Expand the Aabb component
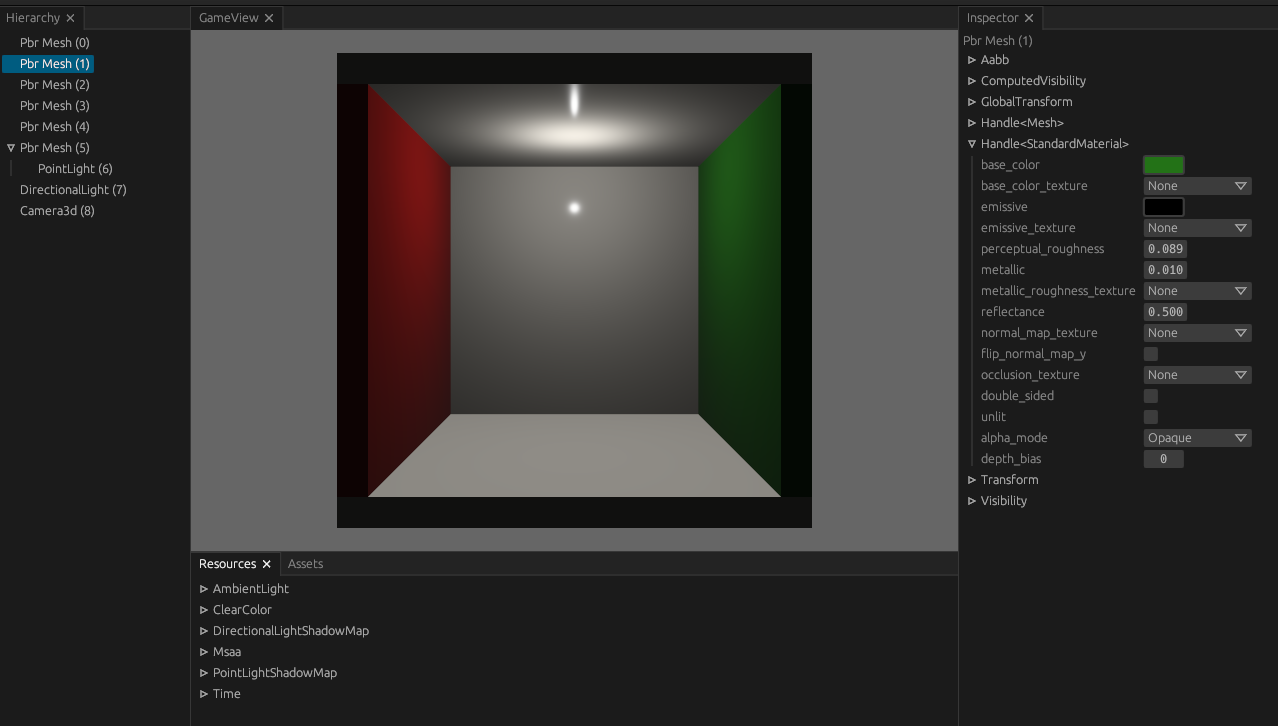Image resolution: width=1278 pixels, height=726 pixels. click(971, 60)
